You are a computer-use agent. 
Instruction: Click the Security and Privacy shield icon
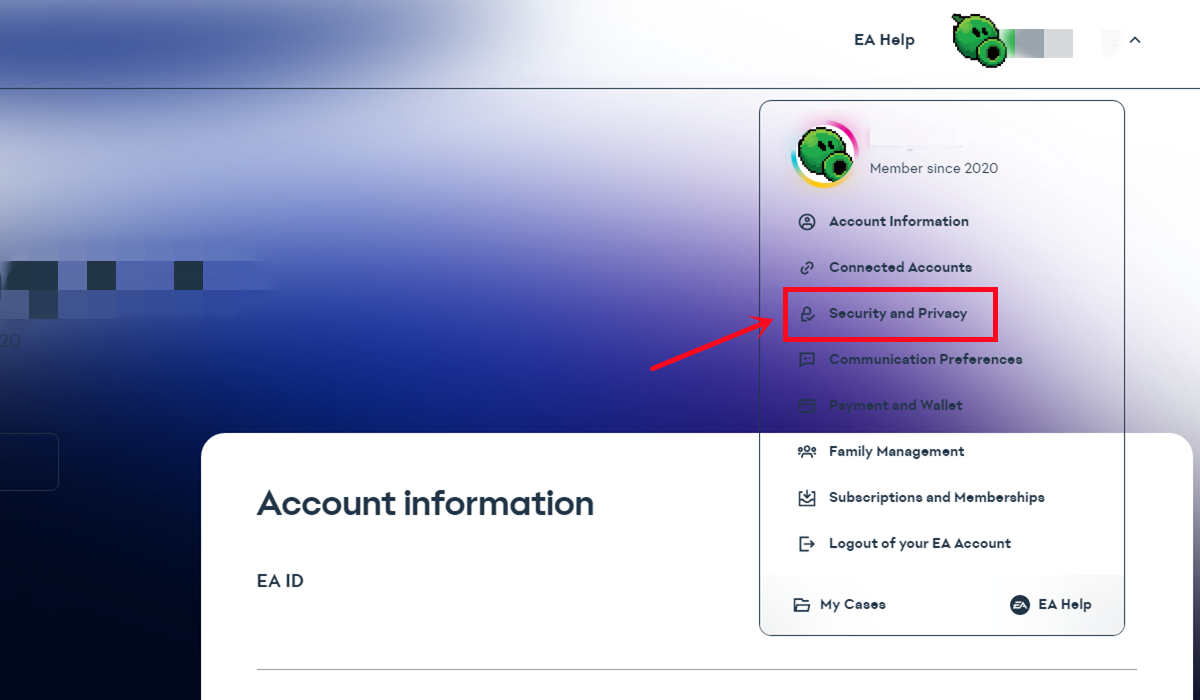coord(807,314)
